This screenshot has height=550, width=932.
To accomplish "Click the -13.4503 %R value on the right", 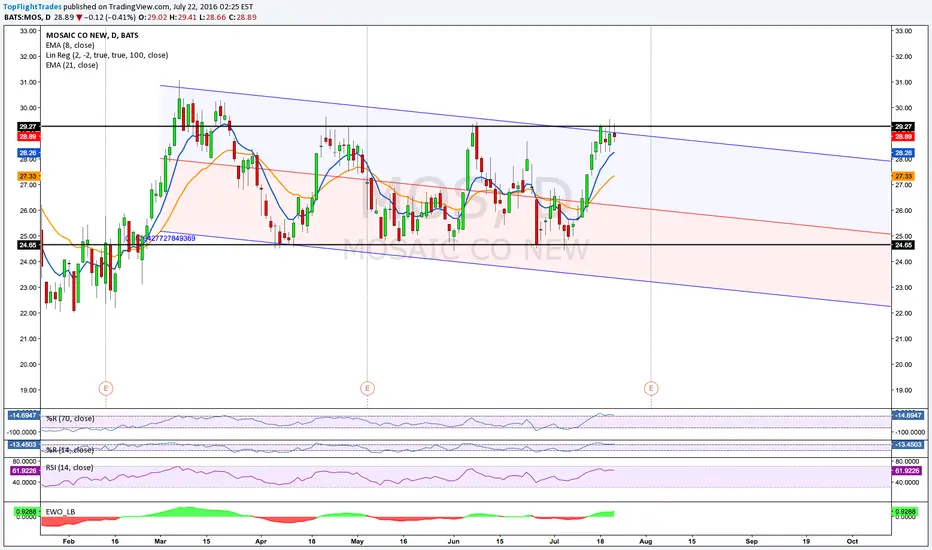I will 908,444.
